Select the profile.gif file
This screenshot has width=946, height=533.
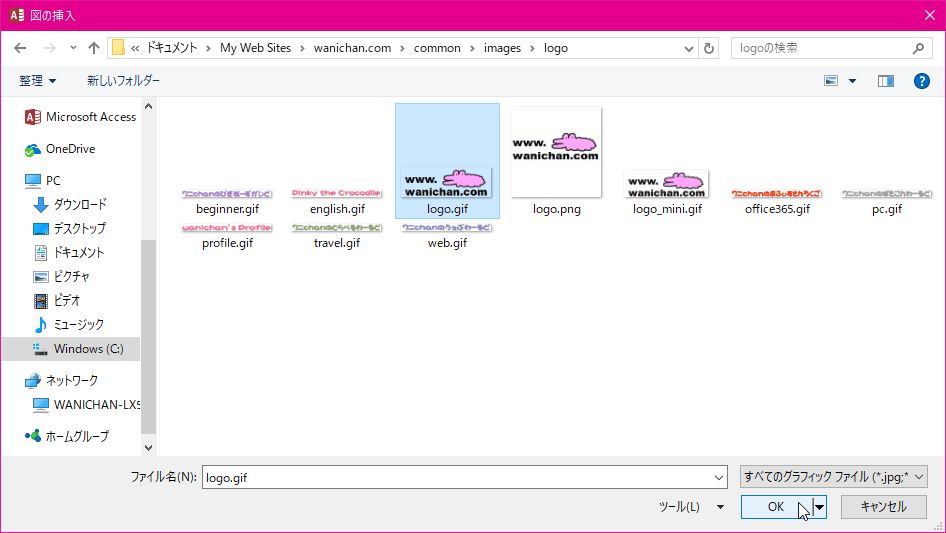click(227, 236)
